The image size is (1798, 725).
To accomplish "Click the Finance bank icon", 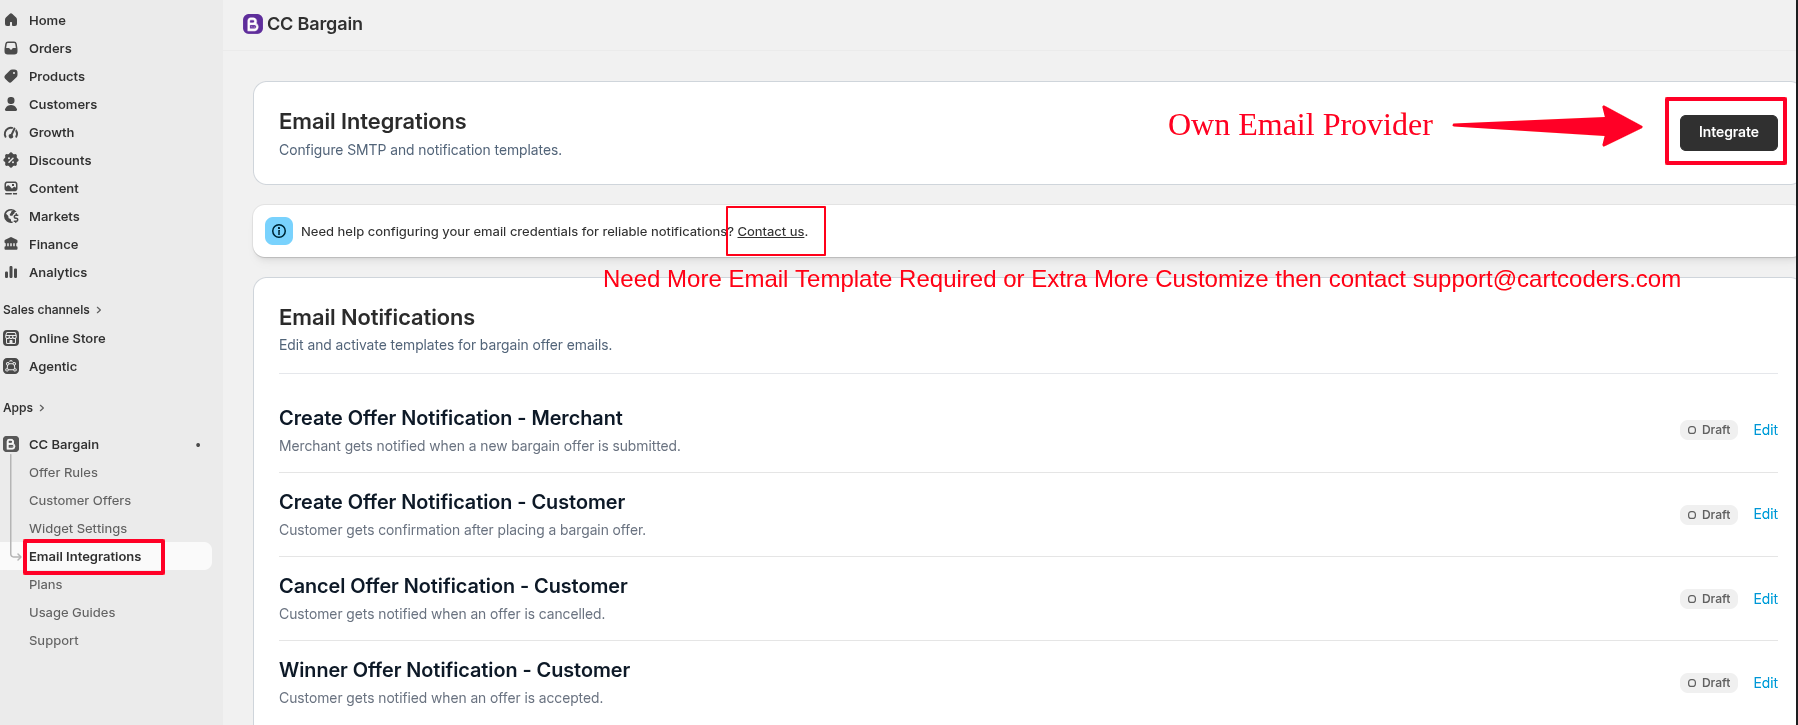I will click(11, 244).
